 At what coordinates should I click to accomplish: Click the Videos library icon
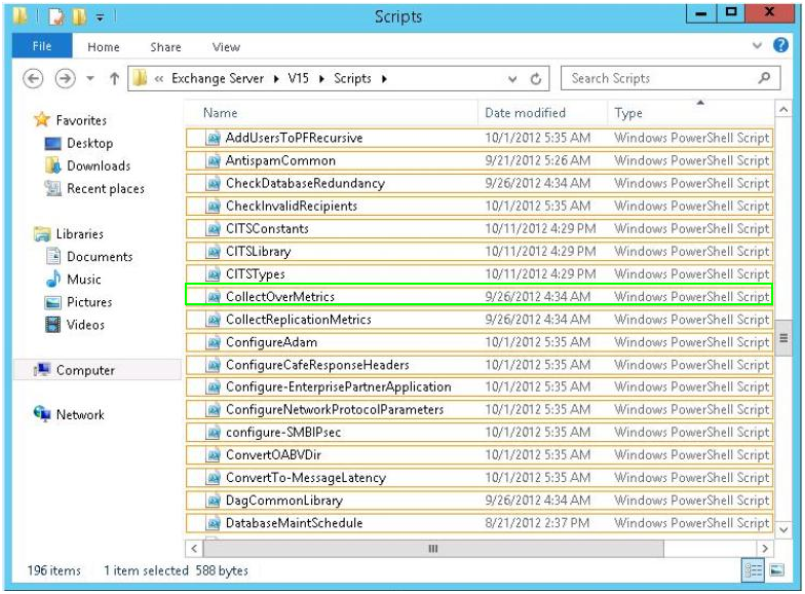click(x=53, y=324)
